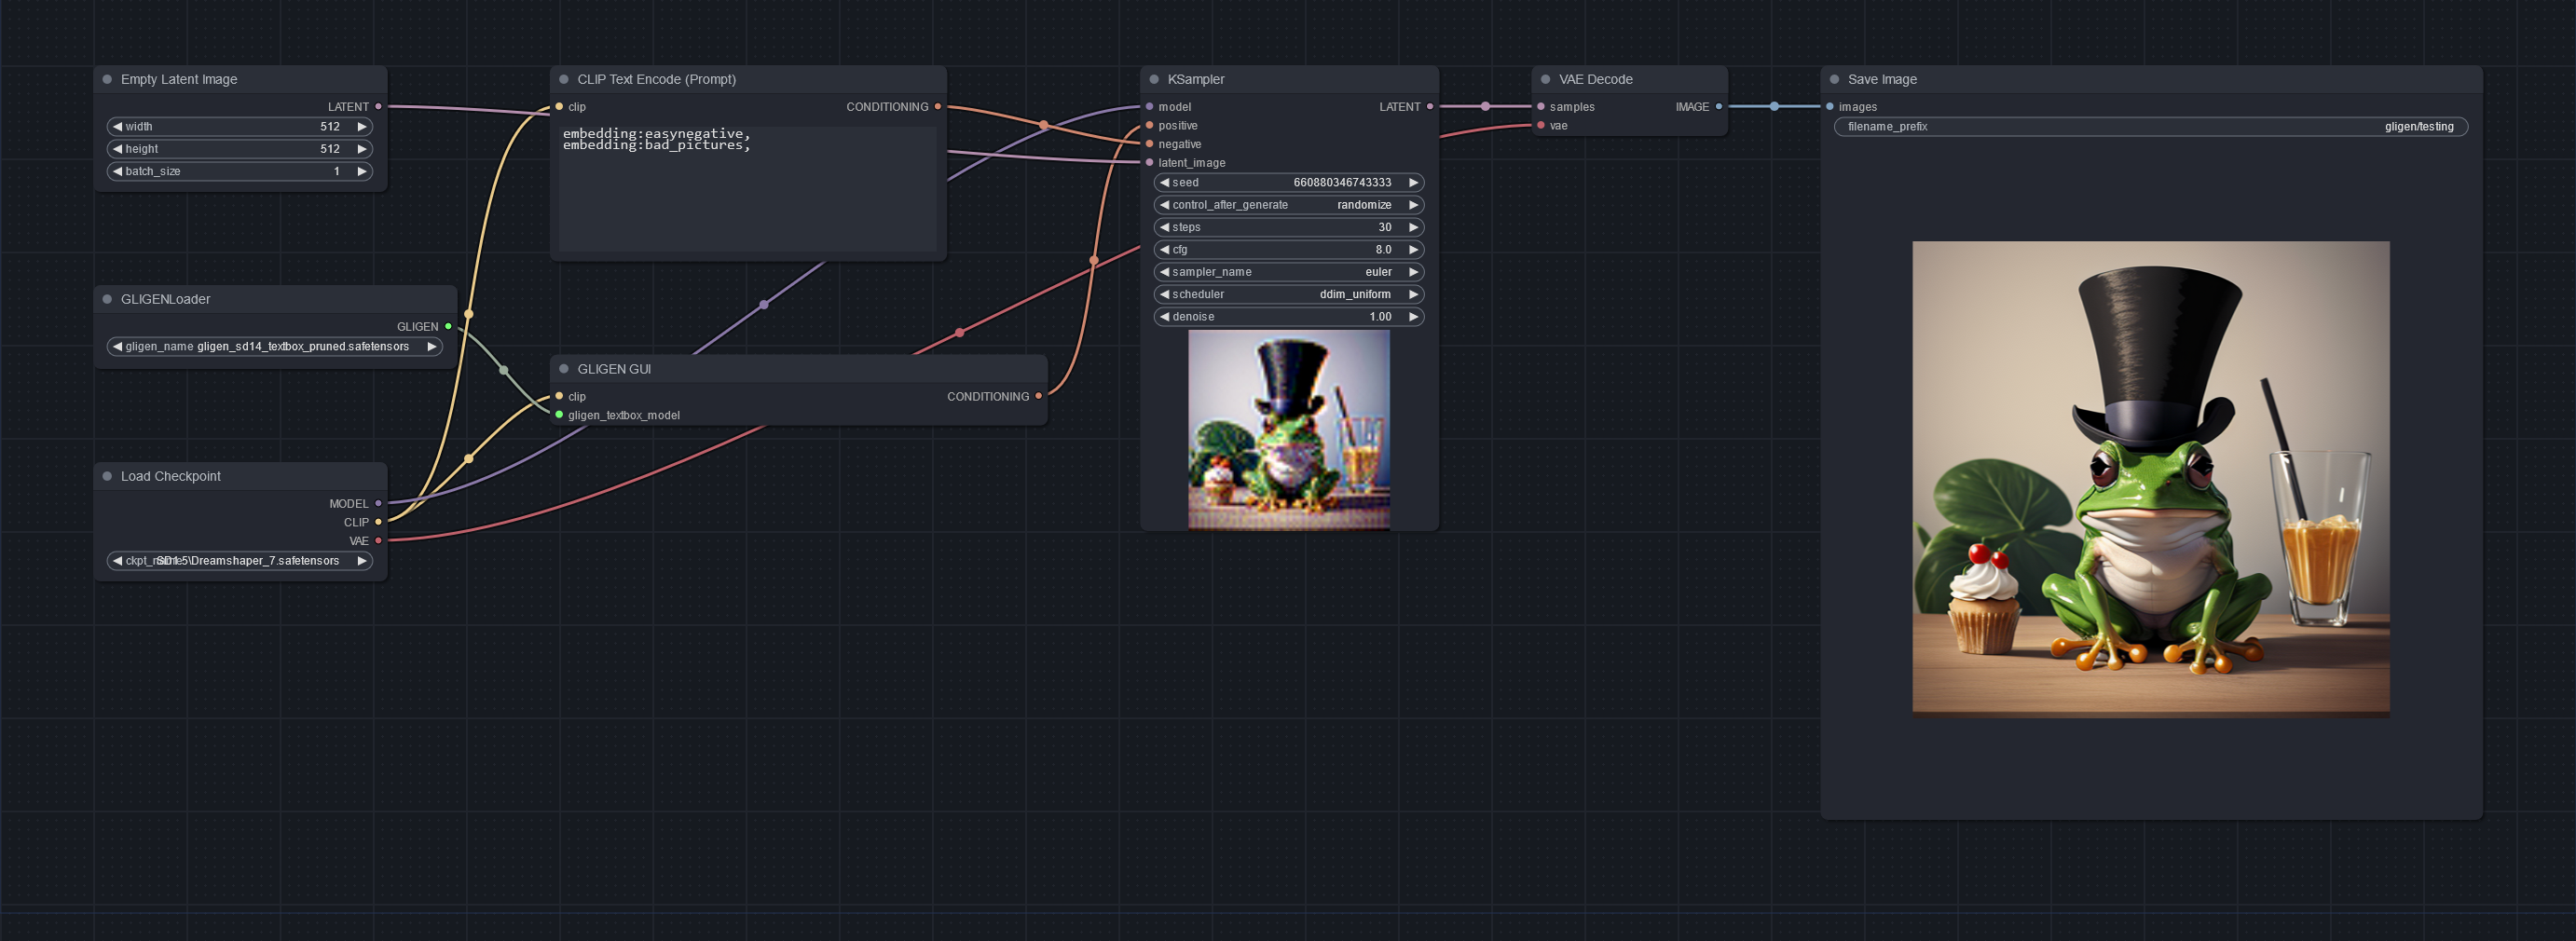Select previous scheduler with scheduler left arrow
The width and height of the screenshot is (2576, 941).
1164,294
